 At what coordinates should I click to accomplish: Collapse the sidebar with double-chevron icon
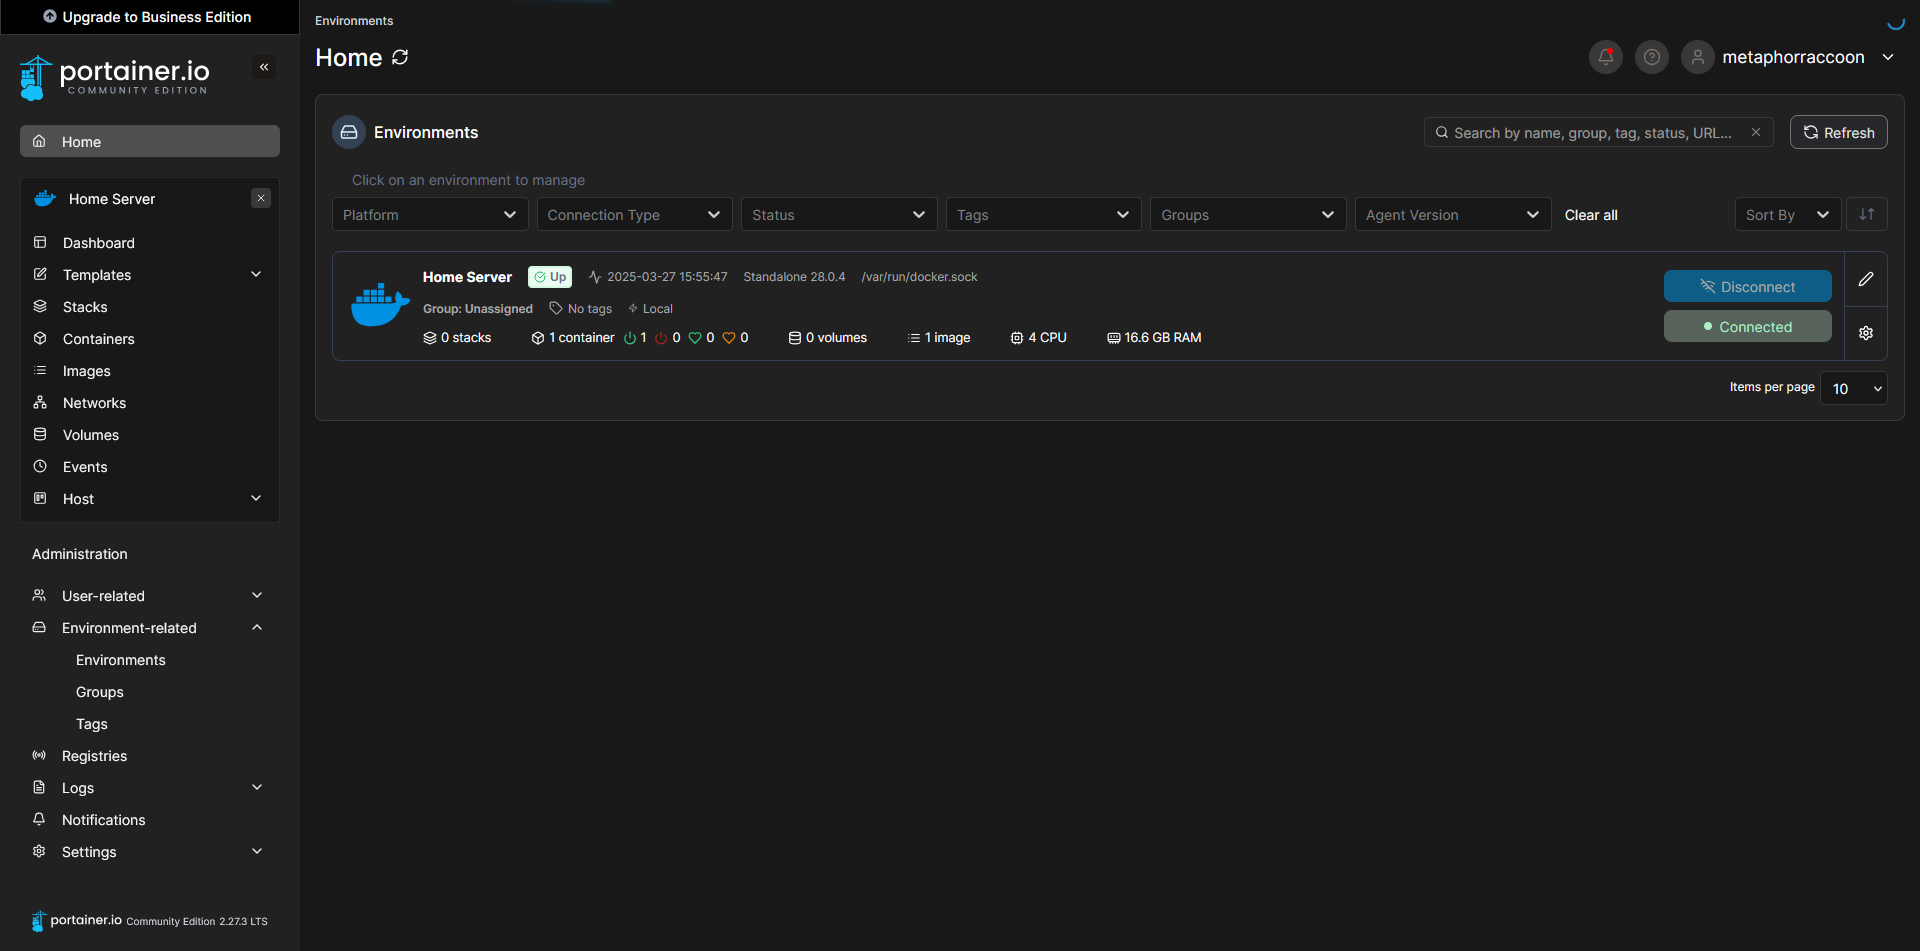pos(264,67)
